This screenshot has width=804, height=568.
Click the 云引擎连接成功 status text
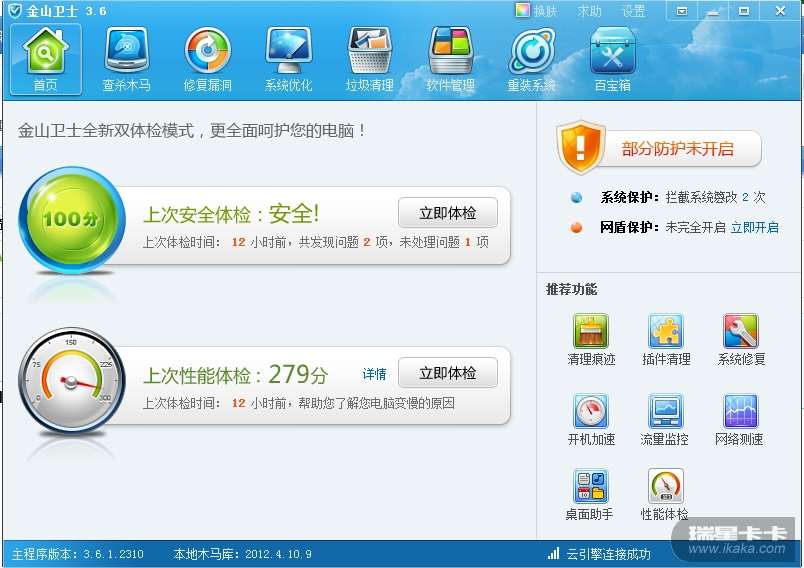pyautogui.click(x=608, y=554)
